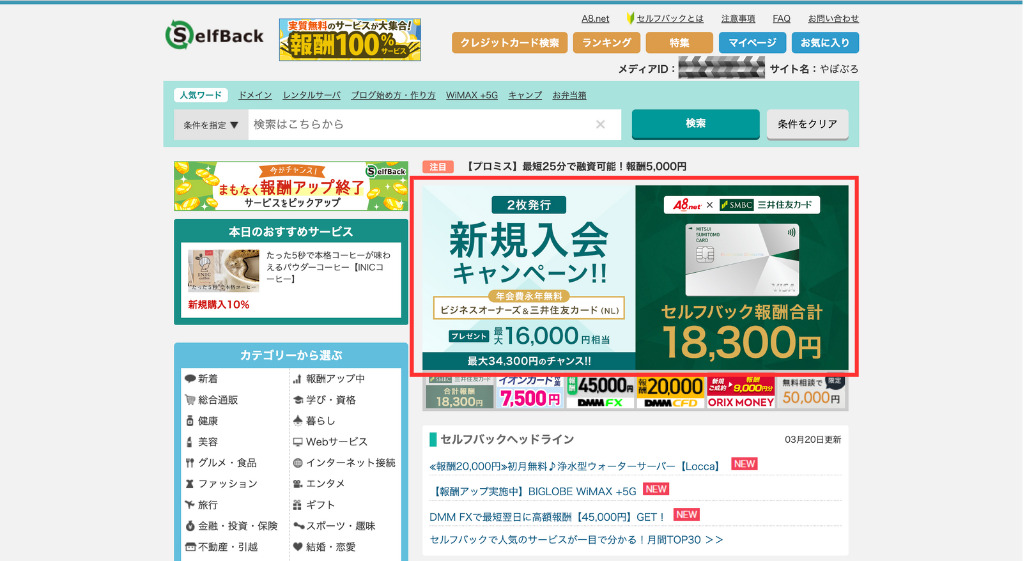Open Locca ウォーターサーバー headline
This screenshot has width=1024, height=561.
pos(575,466)
